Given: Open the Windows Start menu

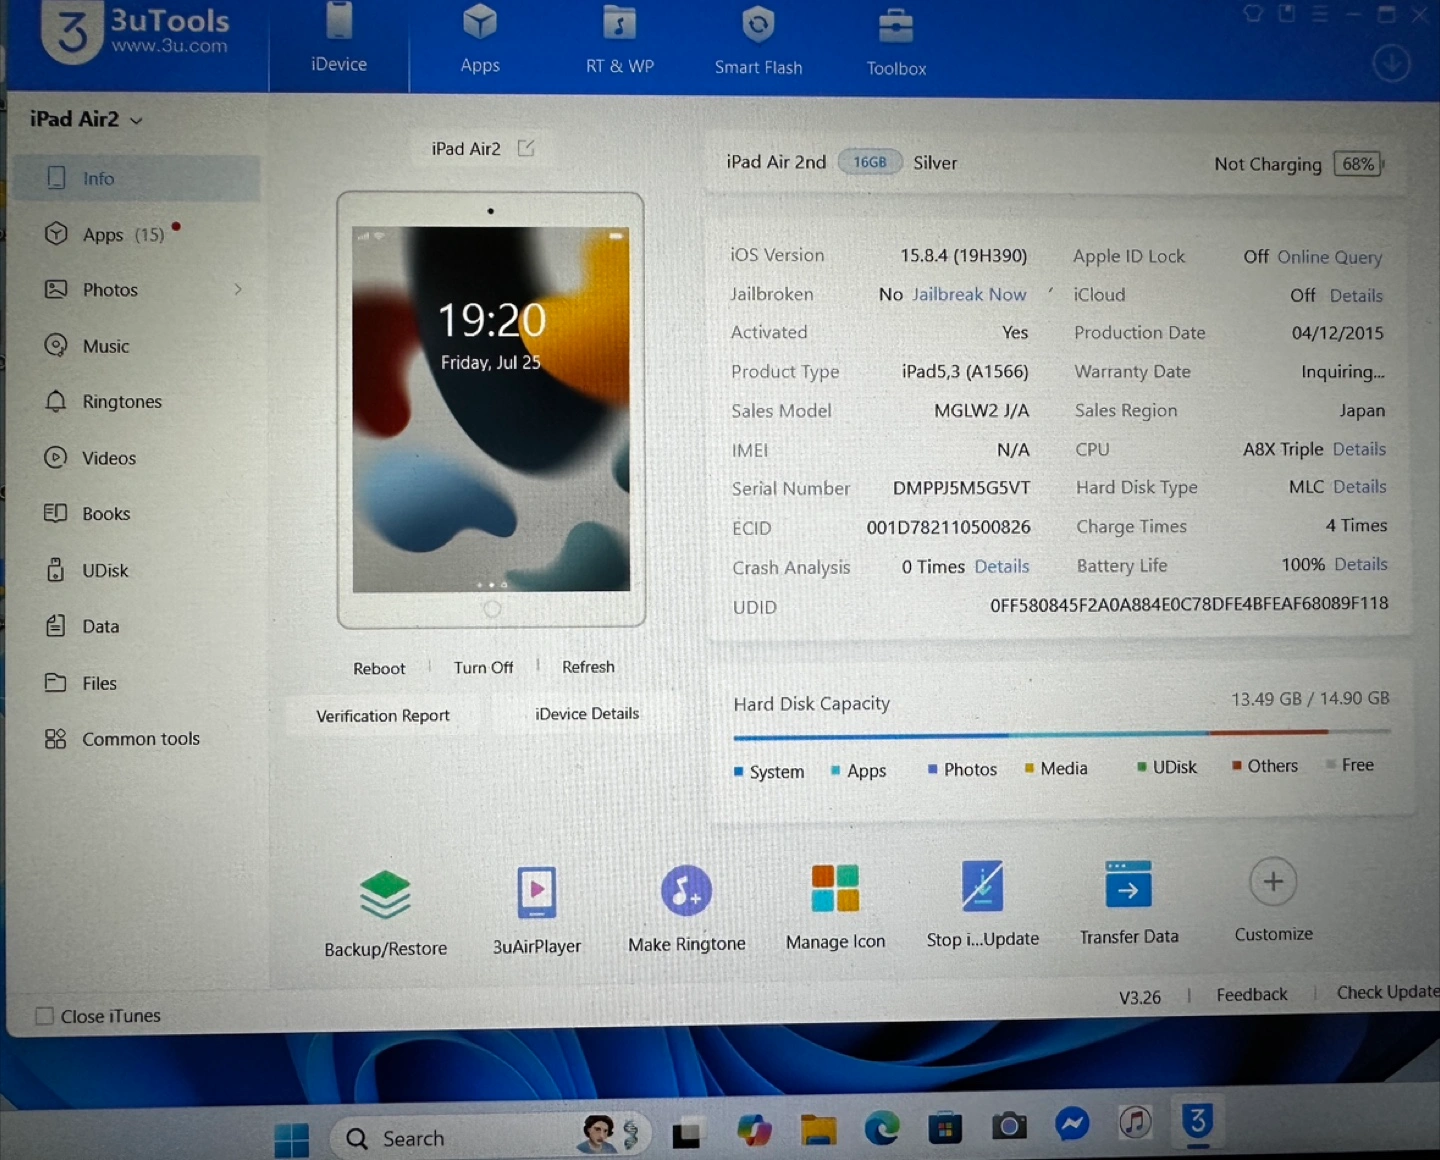Looking at the screenshot, I should 291,1140.
